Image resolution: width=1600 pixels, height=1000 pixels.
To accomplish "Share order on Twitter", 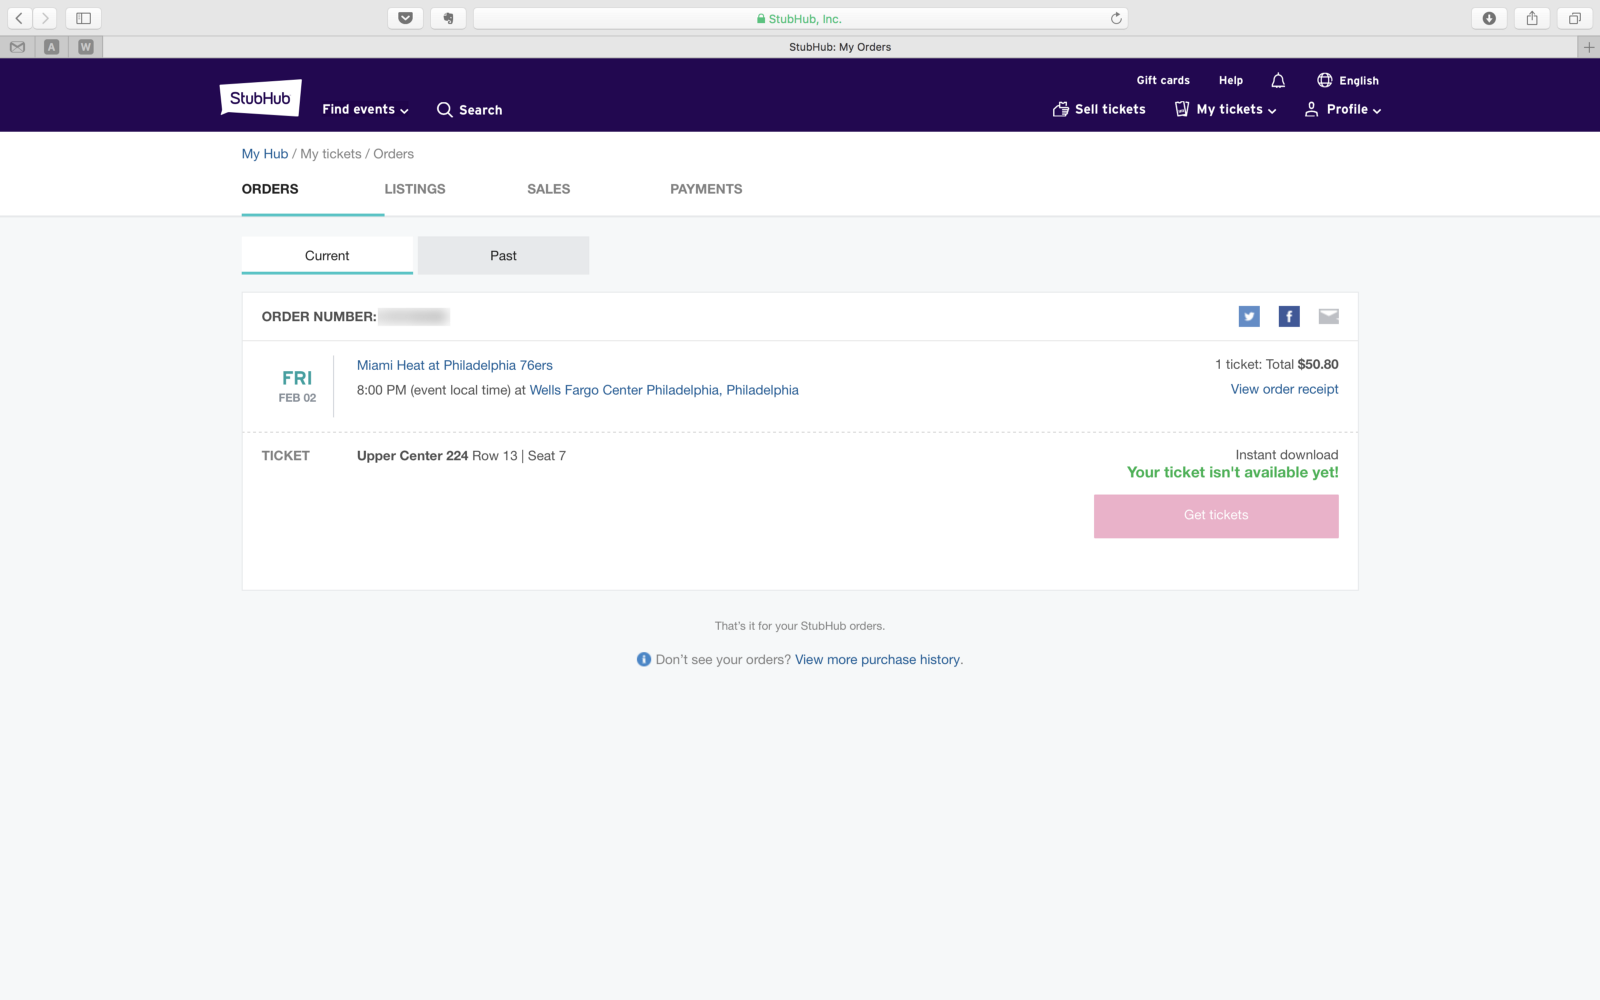I will tap(1249, 317).
